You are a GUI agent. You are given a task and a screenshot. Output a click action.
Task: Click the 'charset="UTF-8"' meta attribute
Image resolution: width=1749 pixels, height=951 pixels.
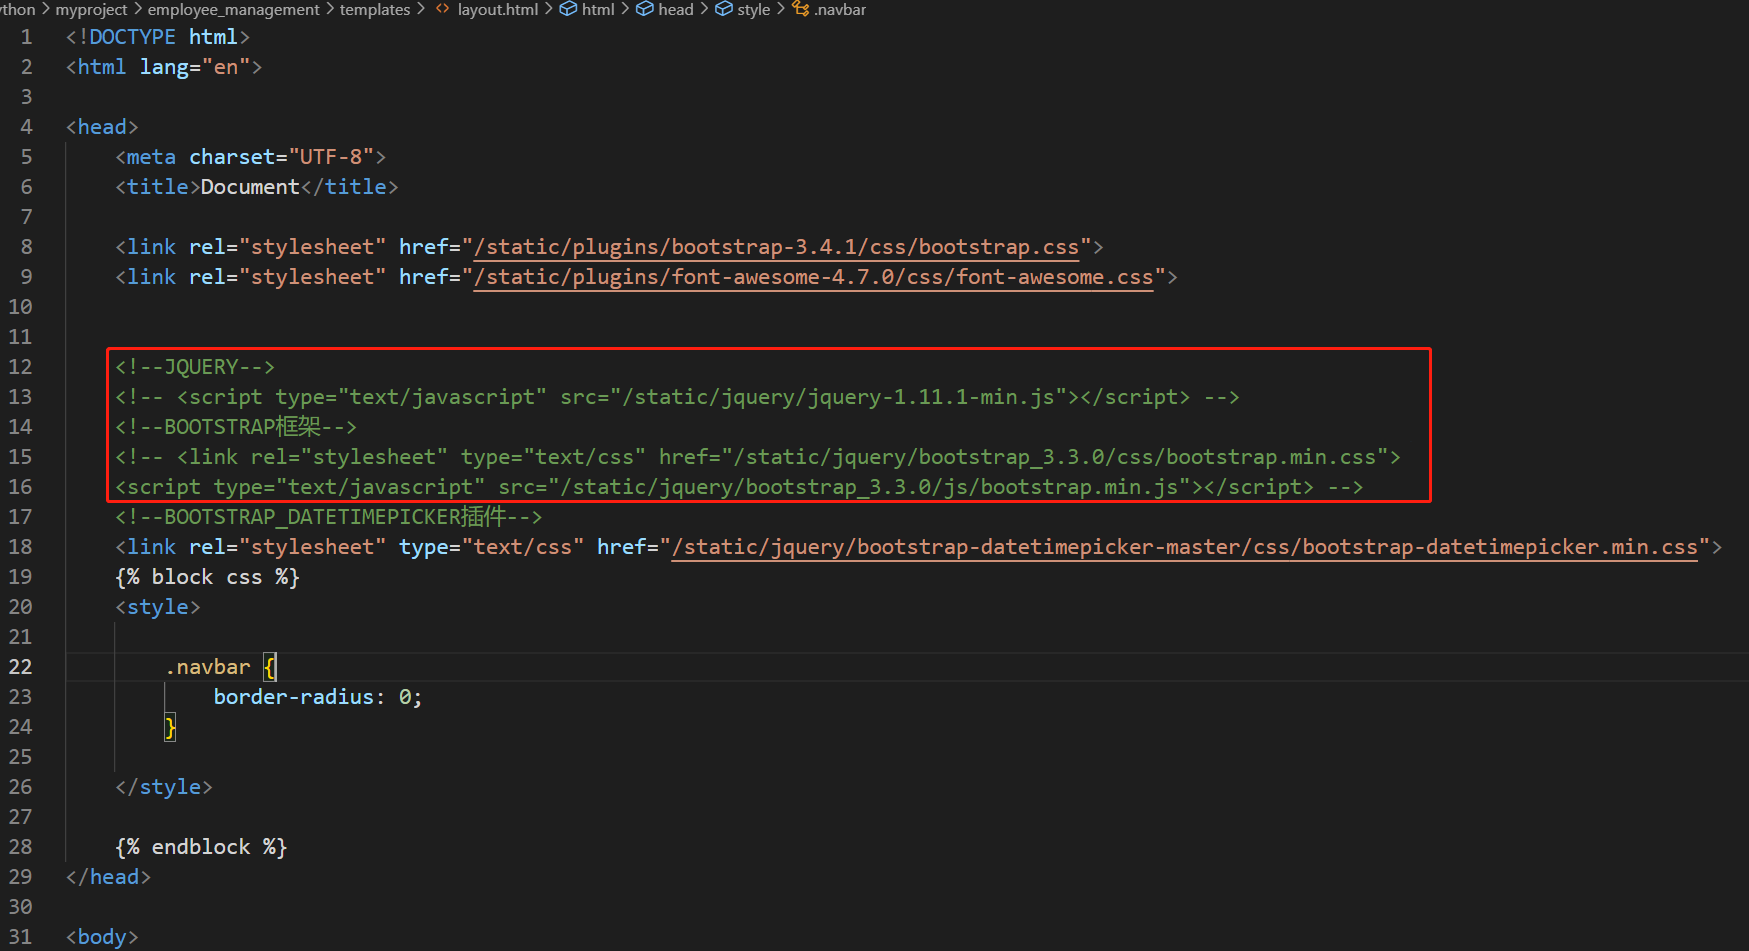[x=281, y=157]
